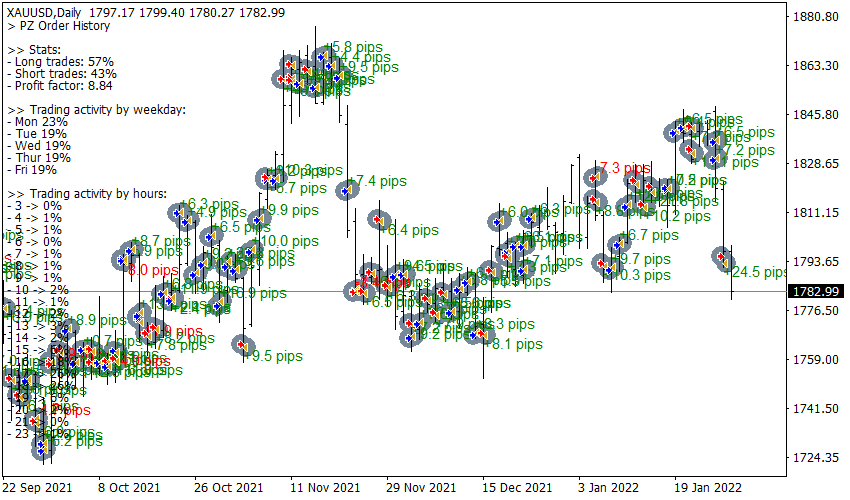This screenshot has width=850, height=500.
Task: Click the trade marker beside +7.4 pips
Action: 347,191
